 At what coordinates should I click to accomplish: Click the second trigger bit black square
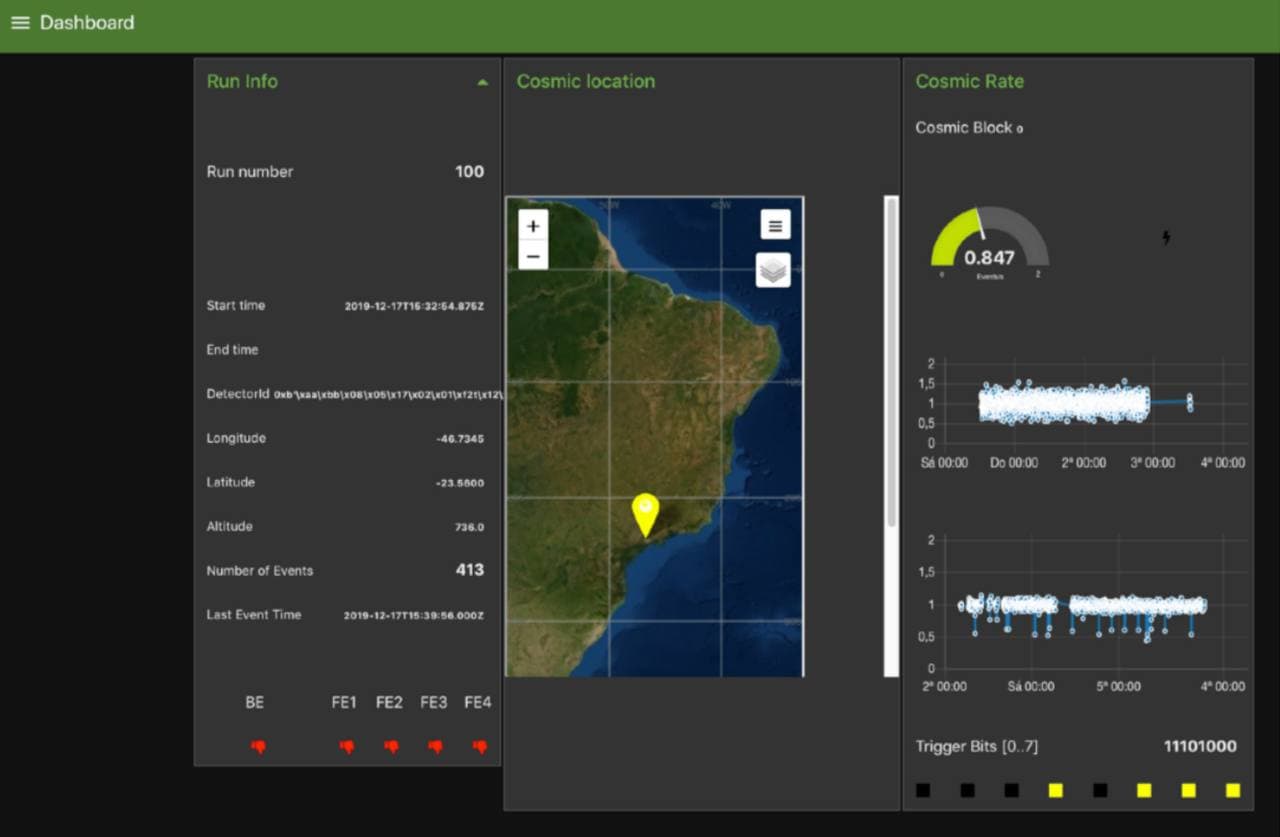click(968, 790)
